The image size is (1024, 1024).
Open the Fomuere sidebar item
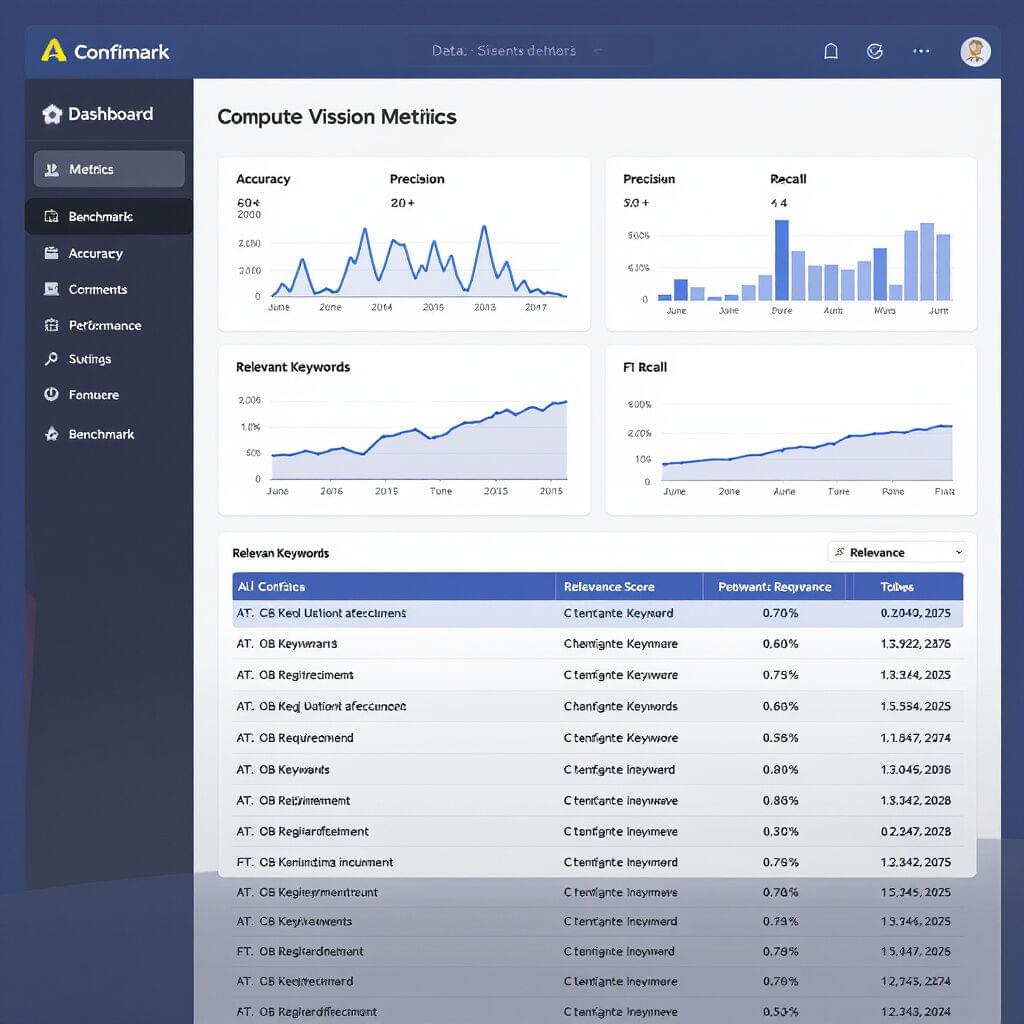pyautogui.click(x=109, y=395)
